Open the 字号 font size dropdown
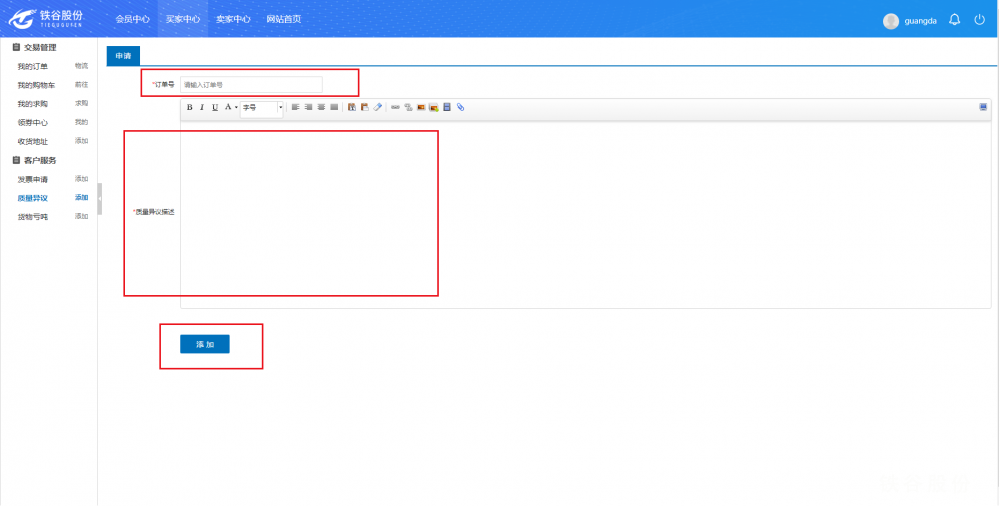Image resolution: width=1000 pixels, height=506 pixels. (x=262, y=107)
